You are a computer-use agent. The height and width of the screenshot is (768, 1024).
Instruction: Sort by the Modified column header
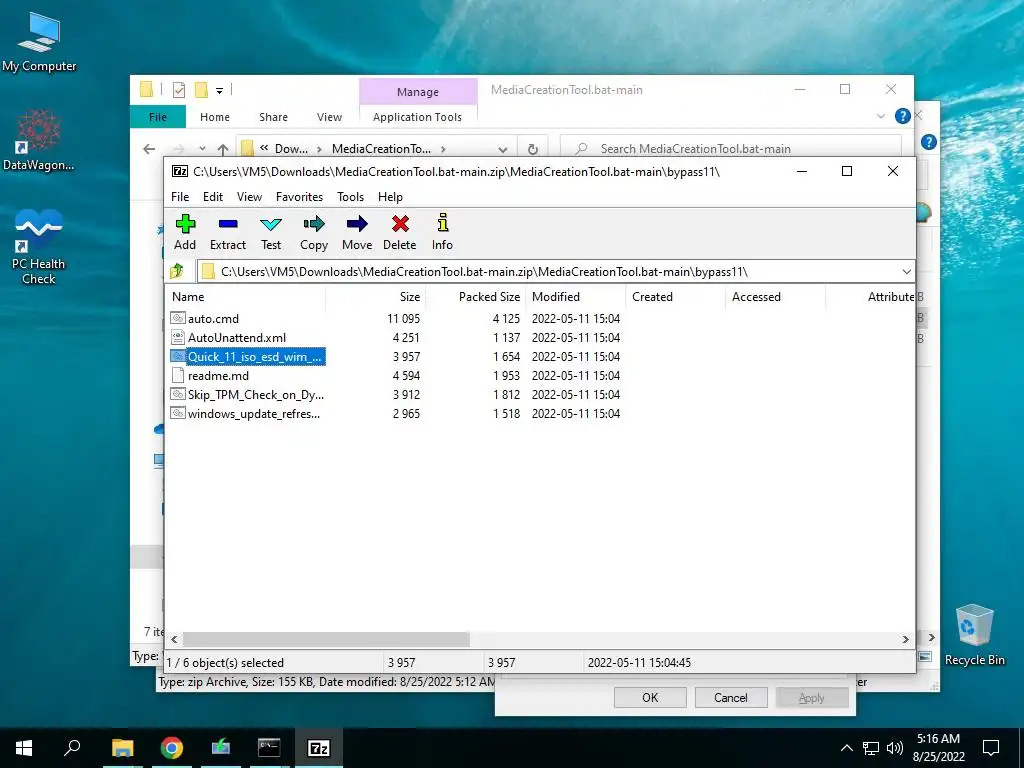tap(575, 296)
